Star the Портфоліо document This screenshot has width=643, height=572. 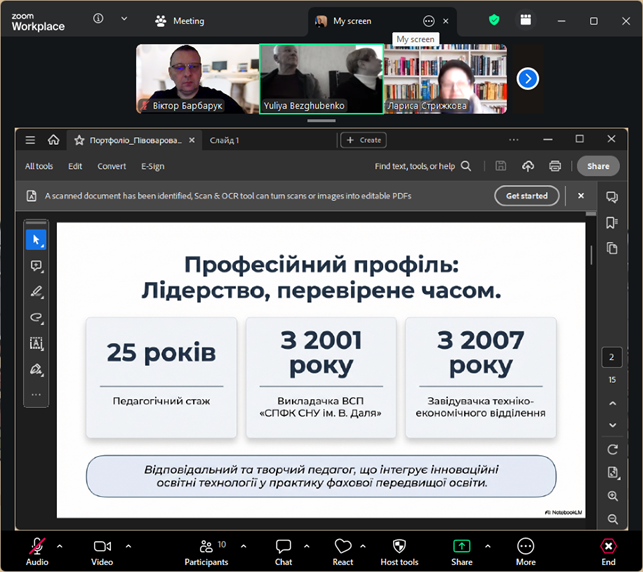(79, 140)
